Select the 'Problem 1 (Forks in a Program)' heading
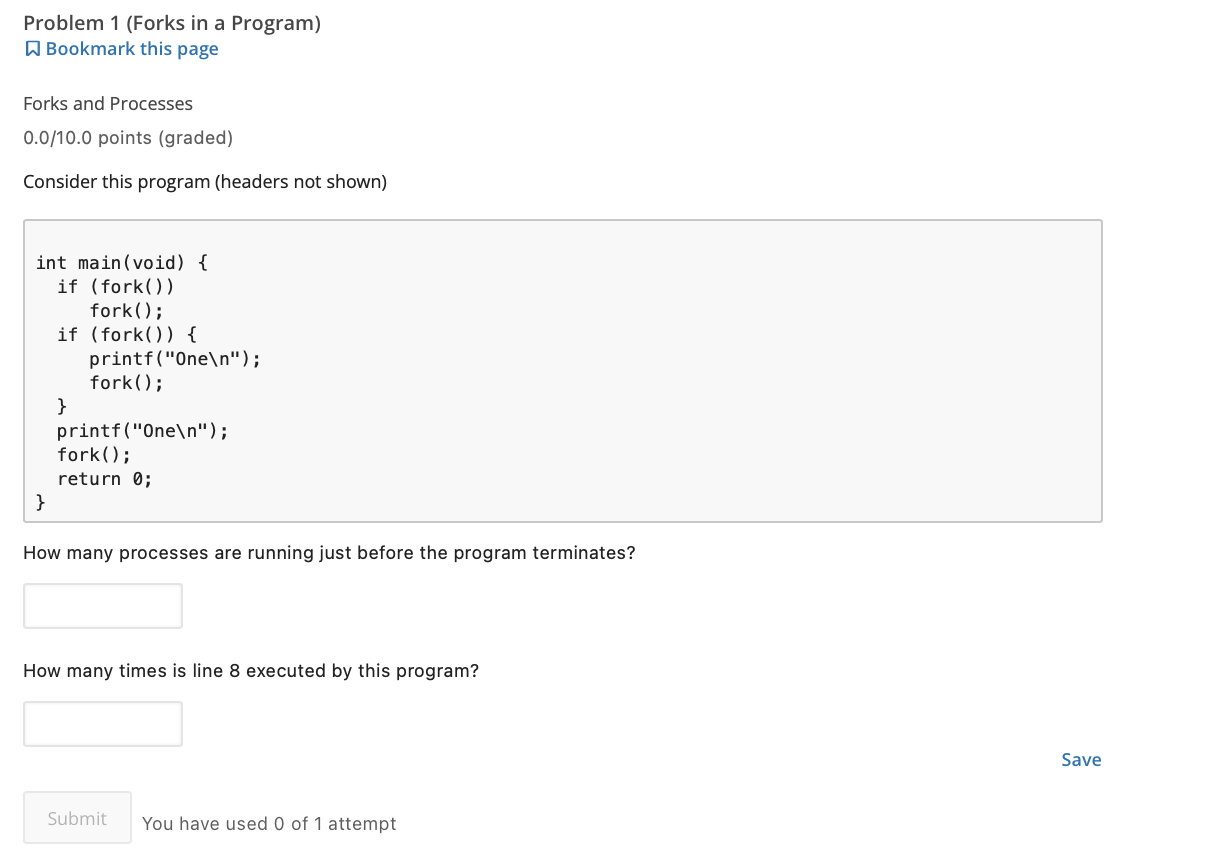 (x=172, y=23)
